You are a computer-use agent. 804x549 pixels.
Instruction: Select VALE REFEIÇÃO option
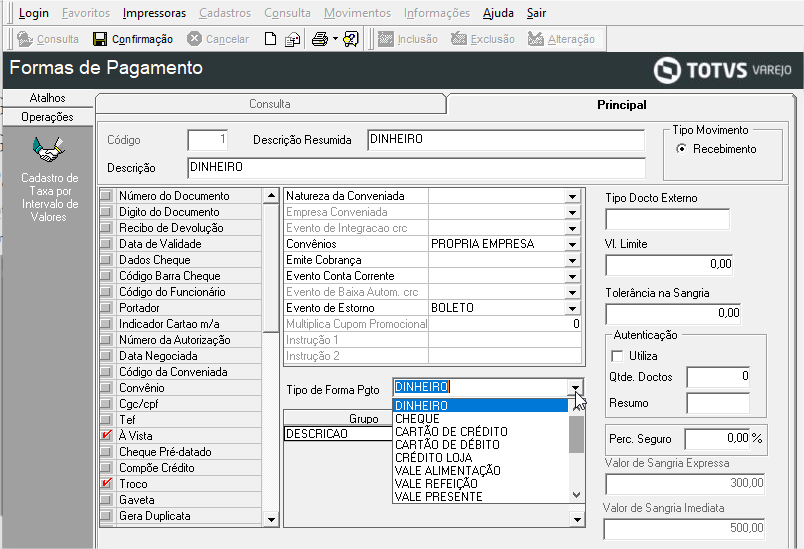[481, 483]
